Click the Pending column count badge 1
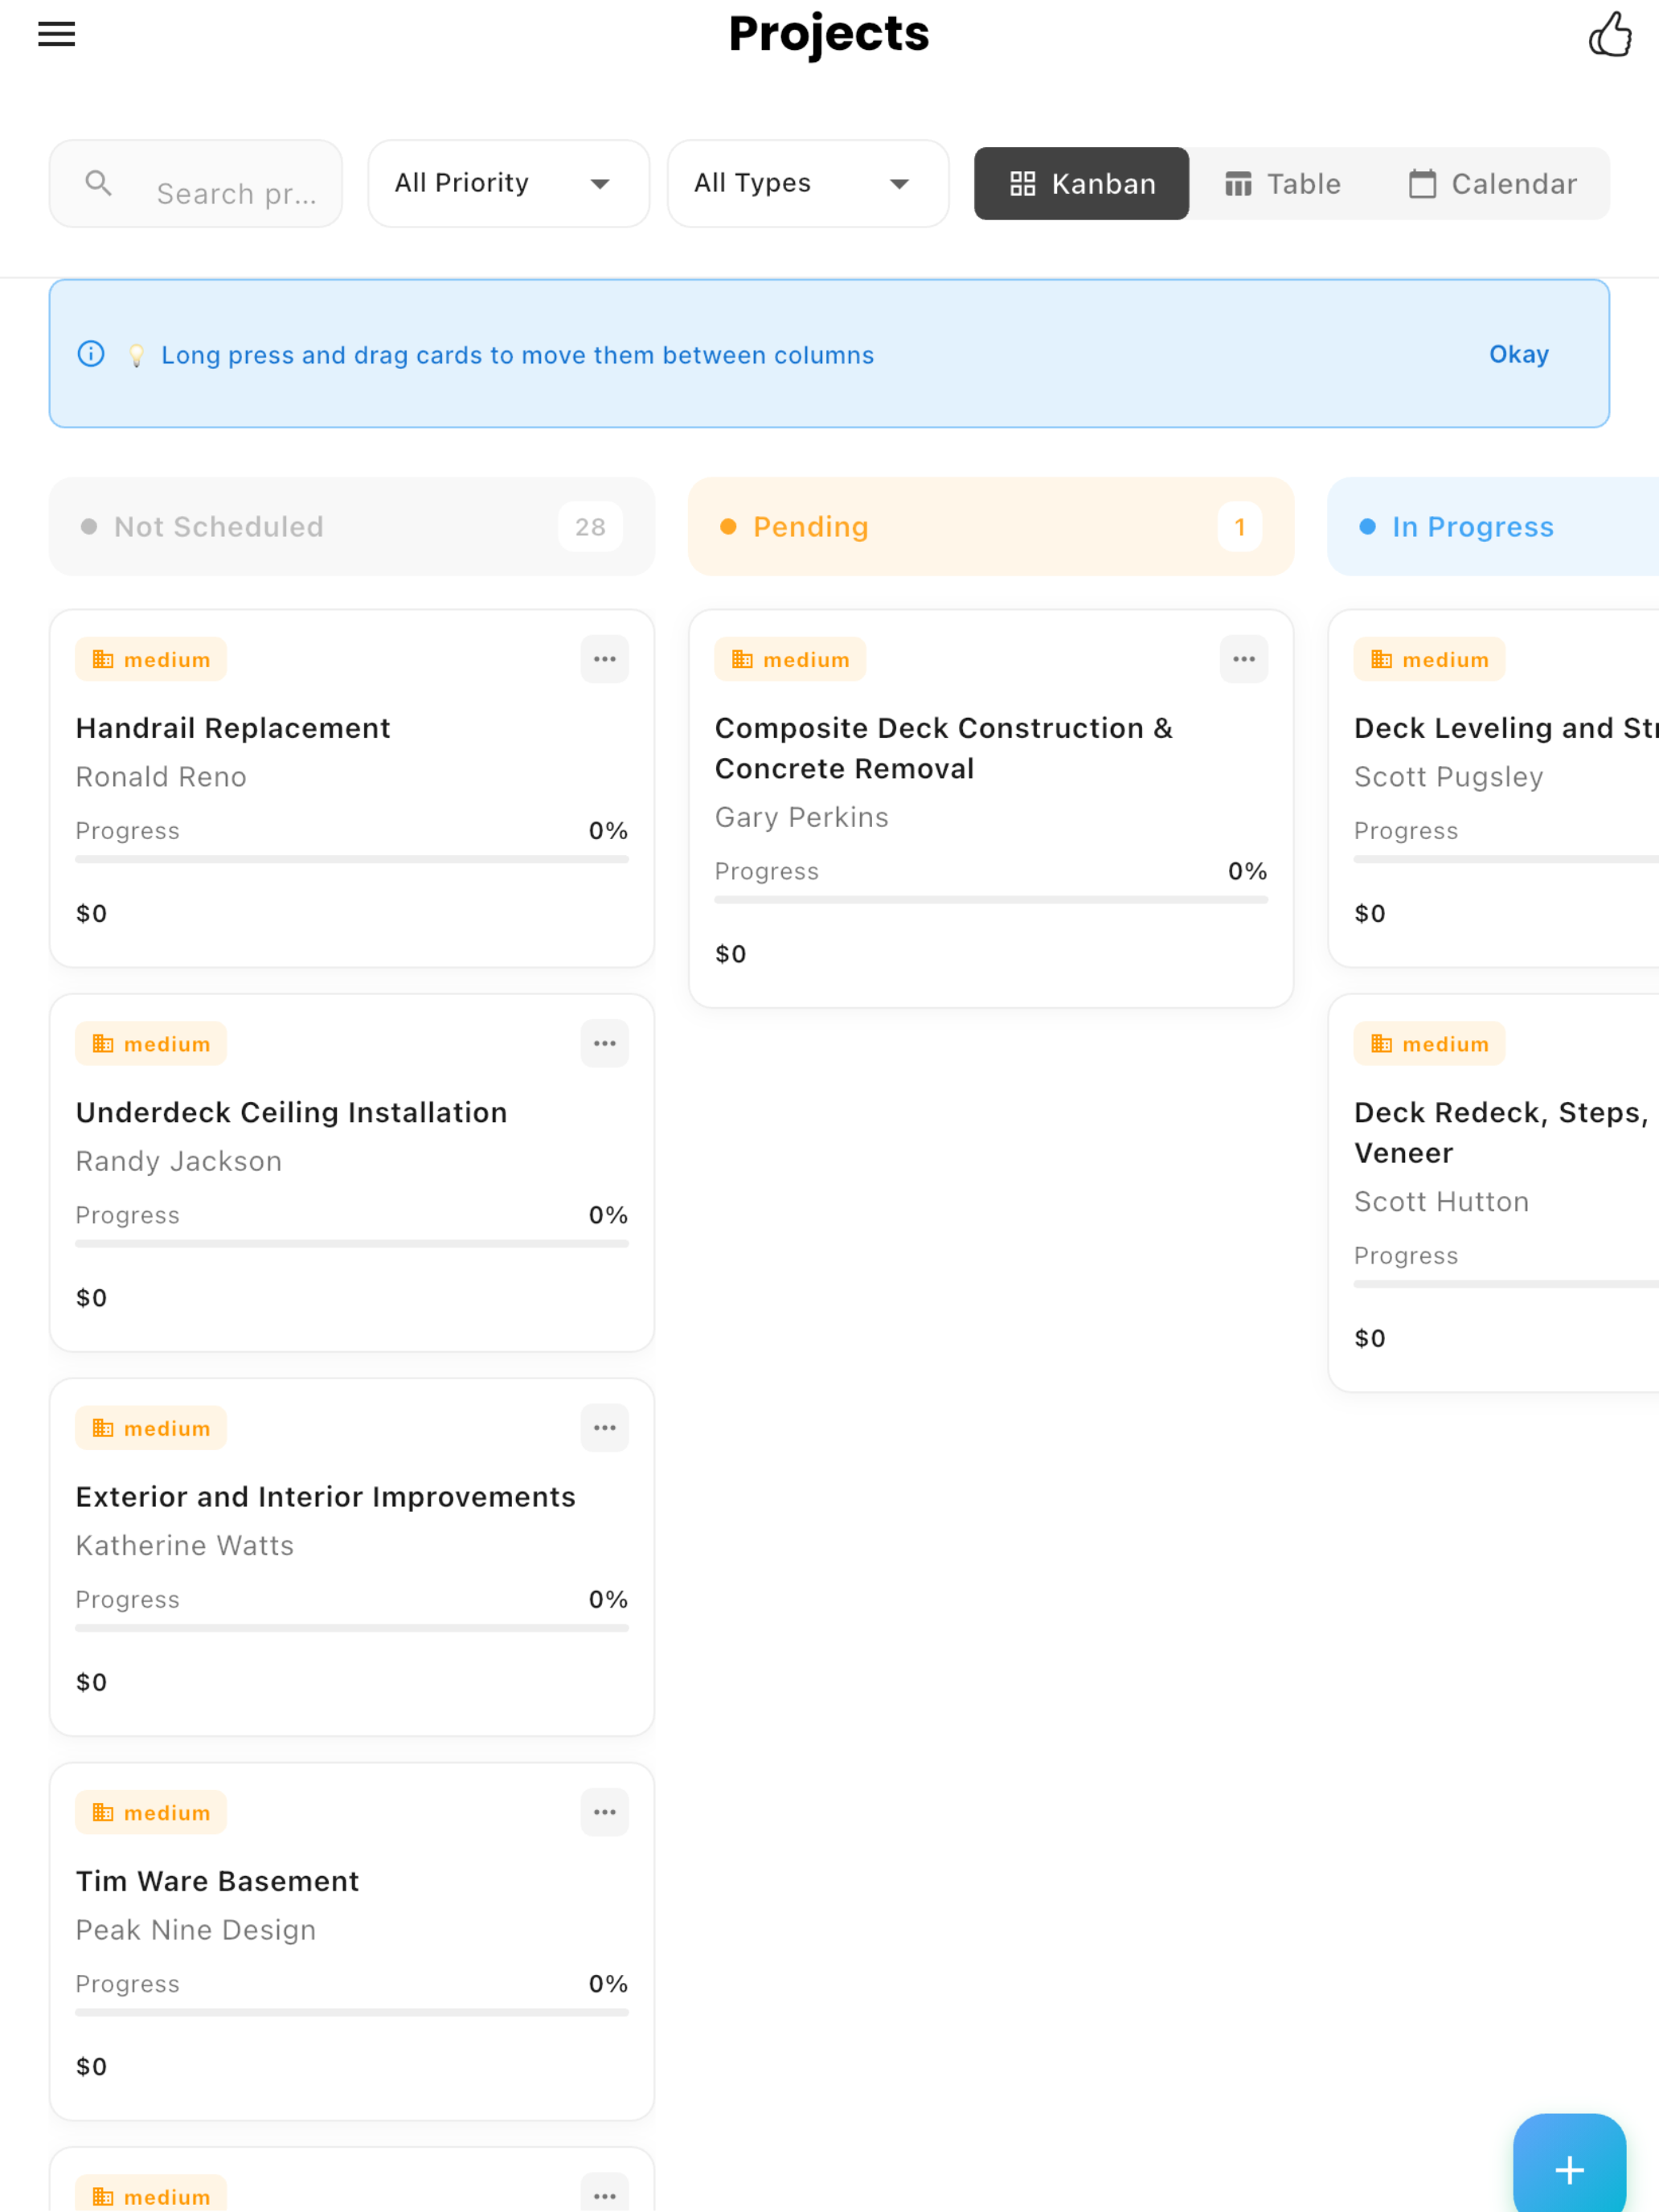1659x2212 pixels. coord(1240,526)
